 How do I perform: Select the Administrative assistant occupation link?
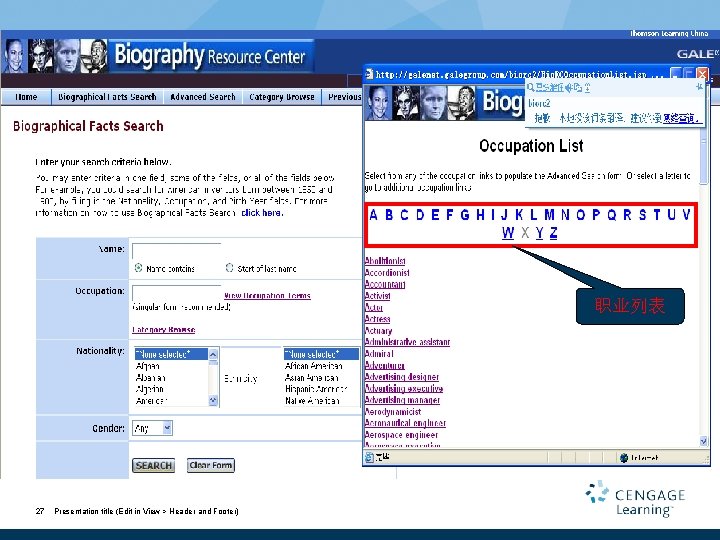coord(407,342)
